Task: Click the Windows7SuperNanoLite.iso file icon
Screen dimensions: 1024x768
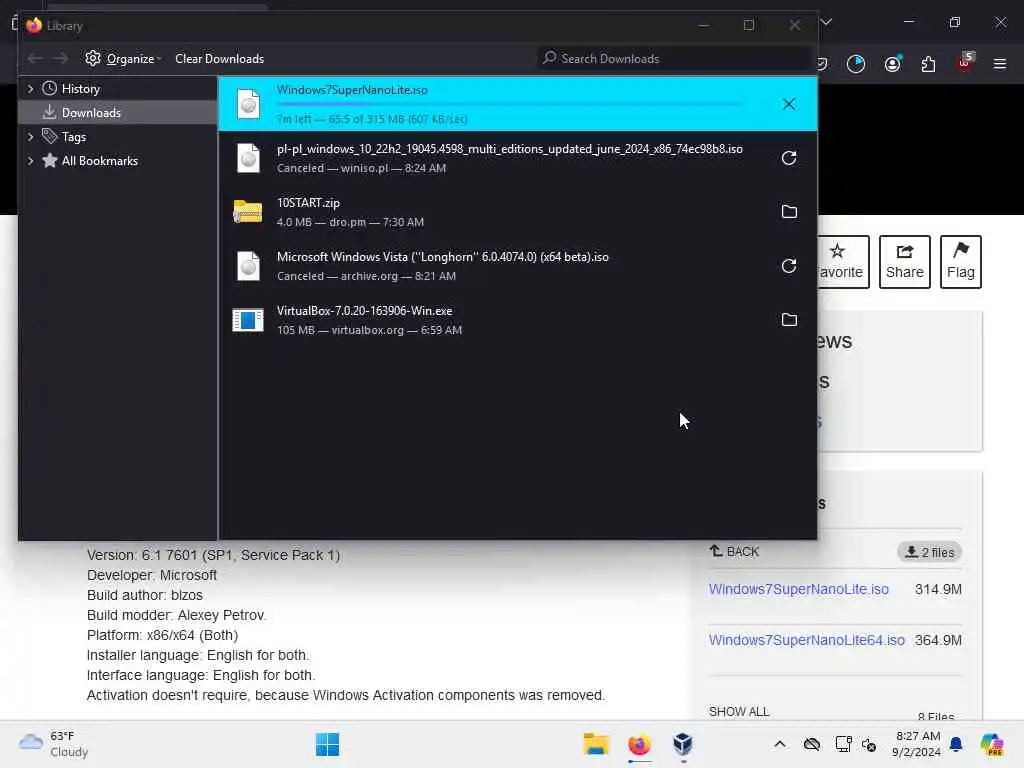Action: pyautogui.click(x=248, y=104)
